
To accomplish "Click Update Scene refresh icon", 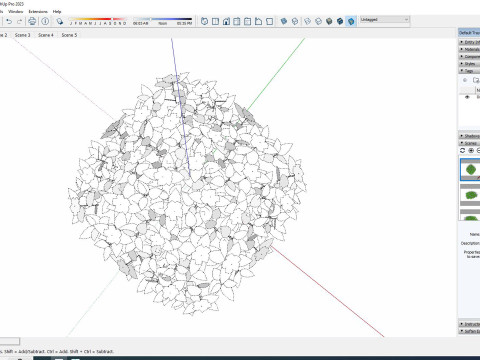I will coord(462,151).
